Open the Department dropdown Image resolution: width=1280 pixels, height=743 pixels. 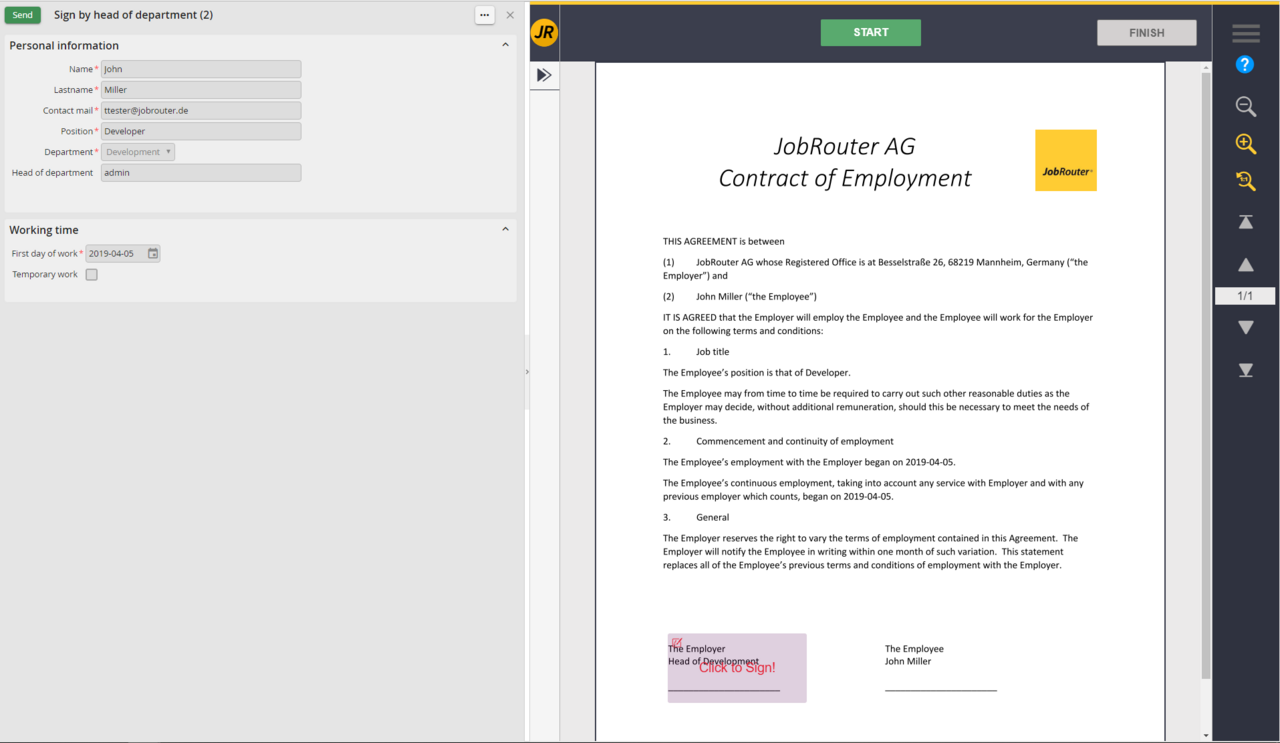coord(137,151)
